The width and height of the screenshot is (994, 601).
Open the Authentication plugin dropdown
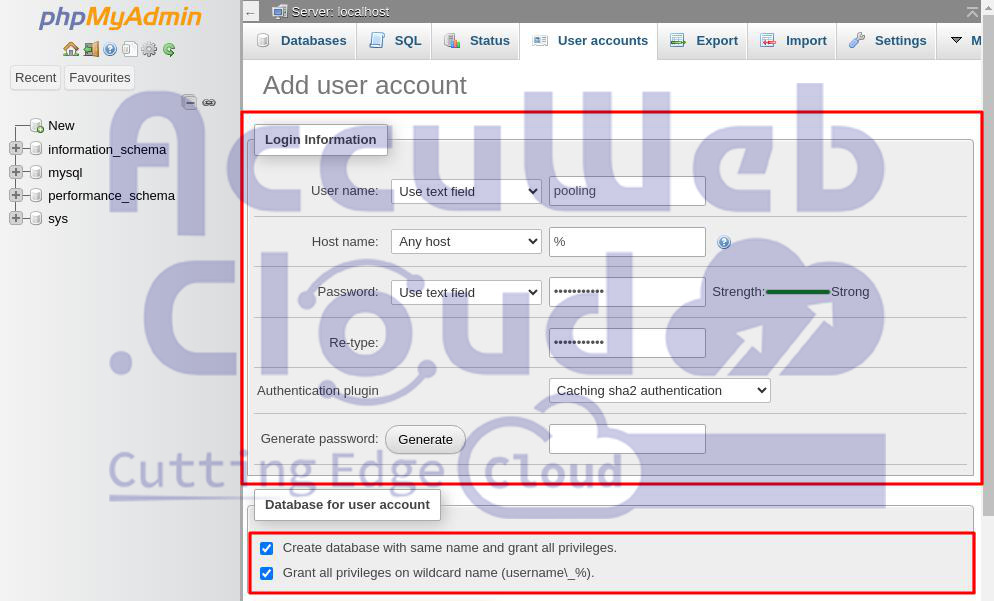pyautogui.click(x=660, y=391)
